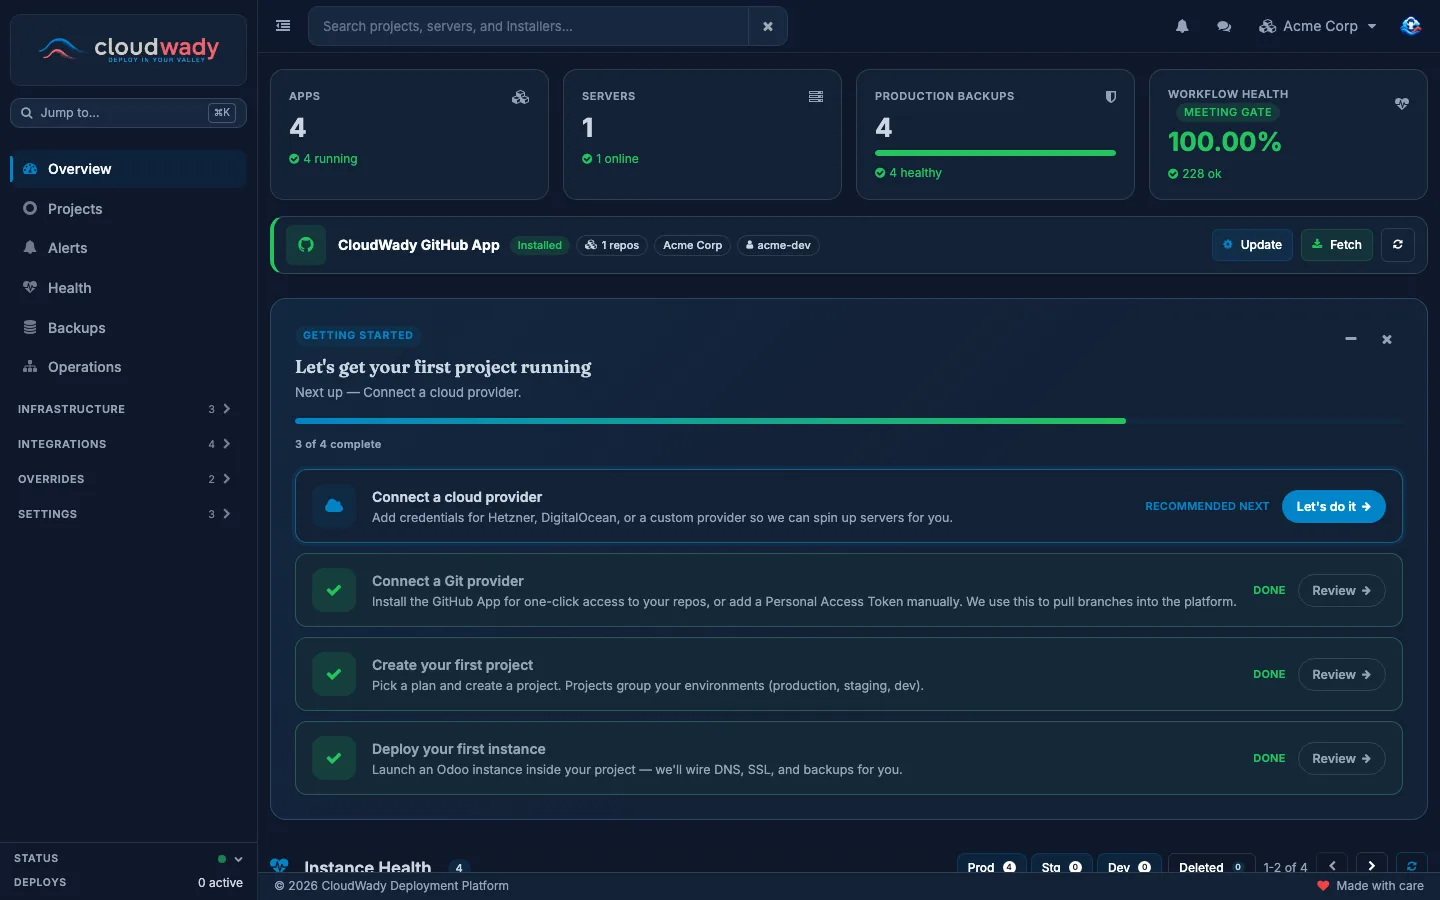Click the CloudWady logo
Viewport: 1440px width, 900px height.
pyautogui.click(x=128, y=49)
